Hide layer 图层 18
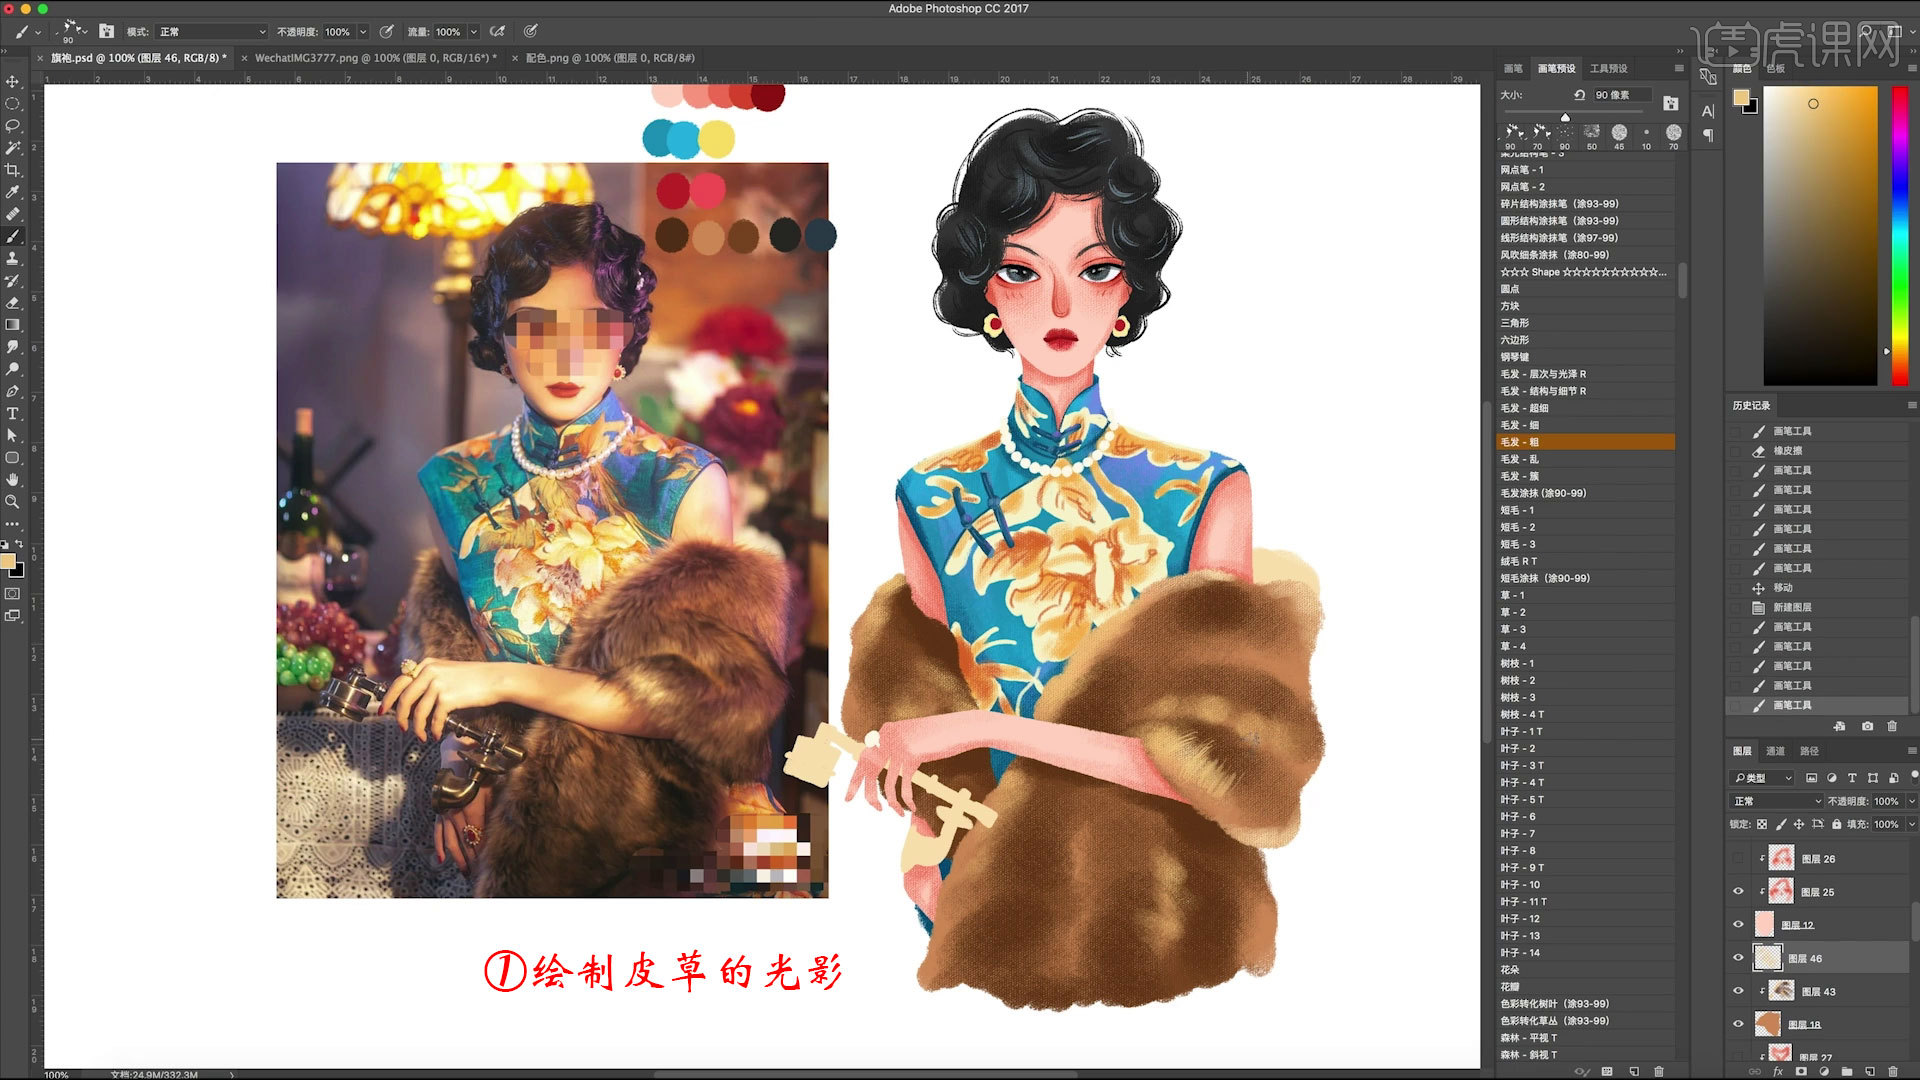Image resolution: width=1920 pixels, height=1080 pixels. pyautogui.click(x=1738, y=1024)
